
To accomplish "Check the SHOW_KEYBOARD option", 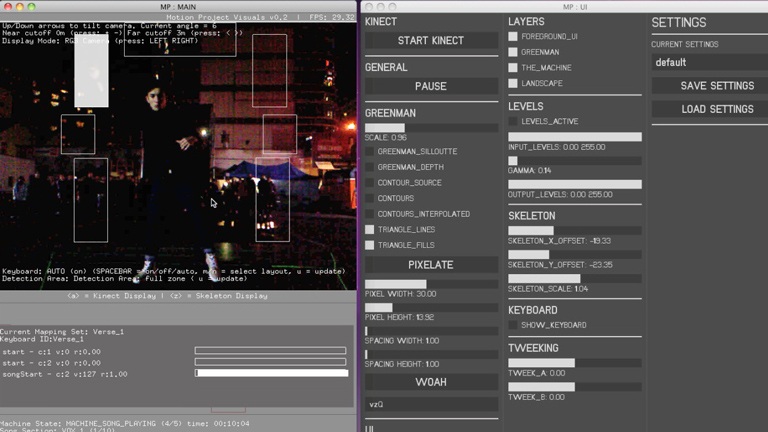I will [513, 325].
